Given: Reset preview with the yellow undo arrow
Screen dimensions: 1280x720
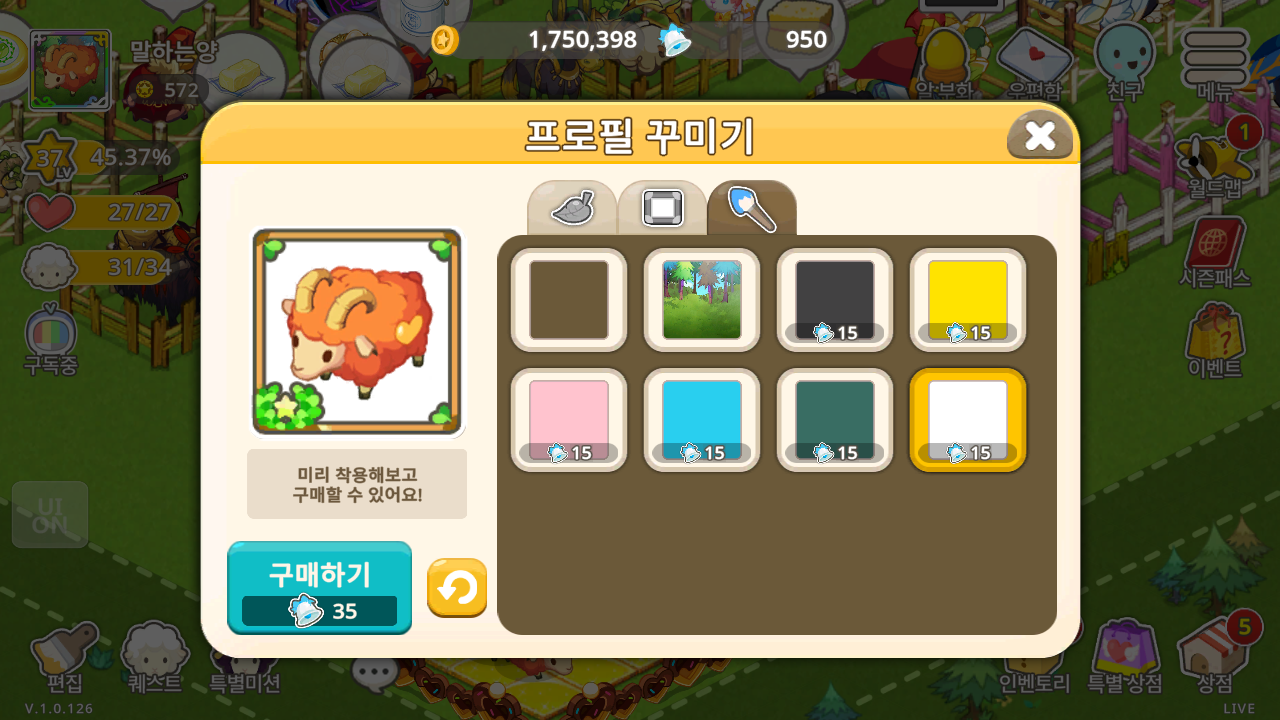Looking at the screenshot, I should click(457, 588).
